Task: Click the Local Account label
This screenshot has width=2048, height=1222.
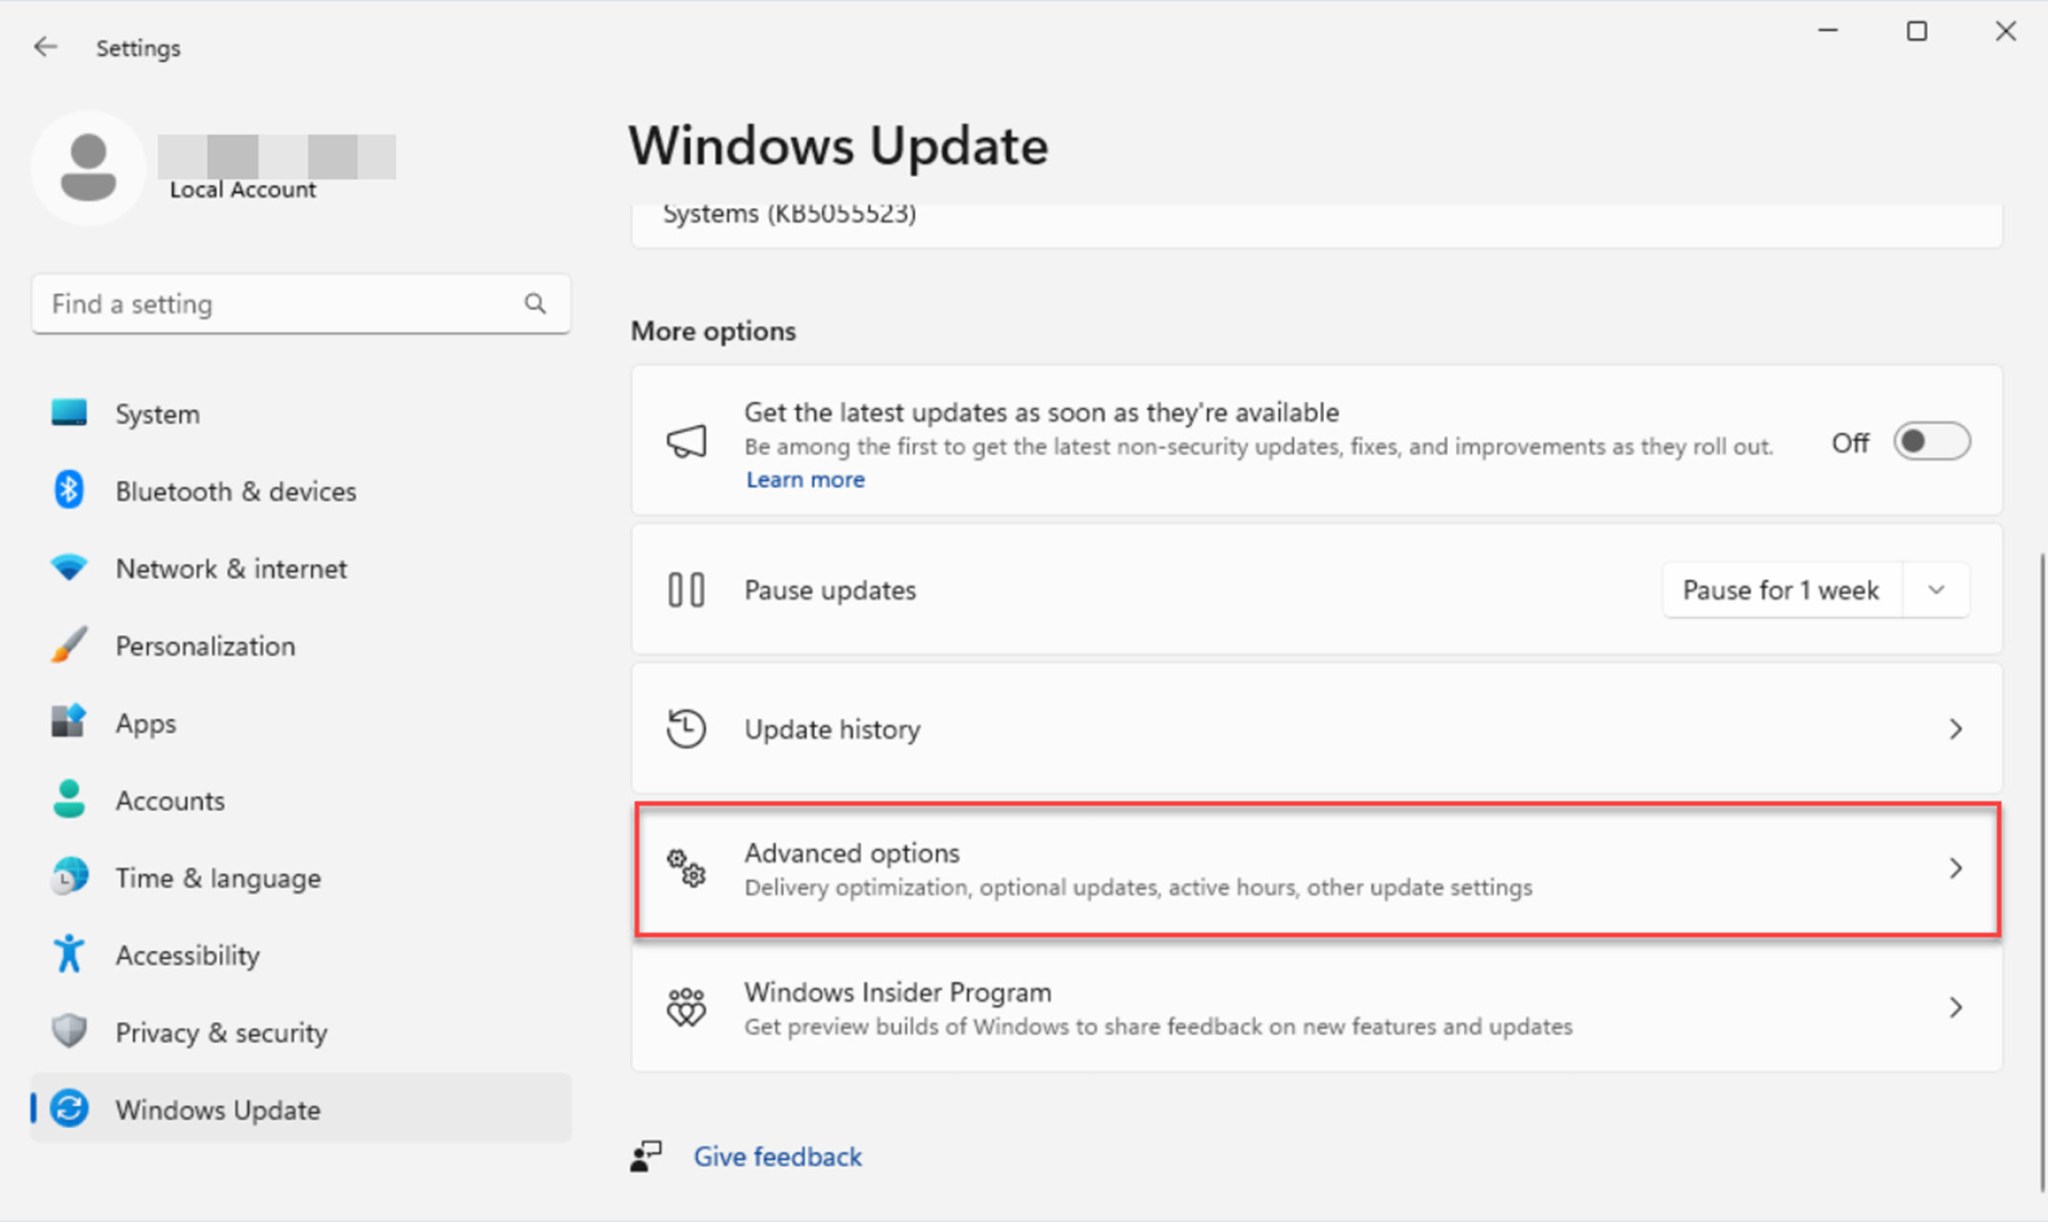Action: 243,190
